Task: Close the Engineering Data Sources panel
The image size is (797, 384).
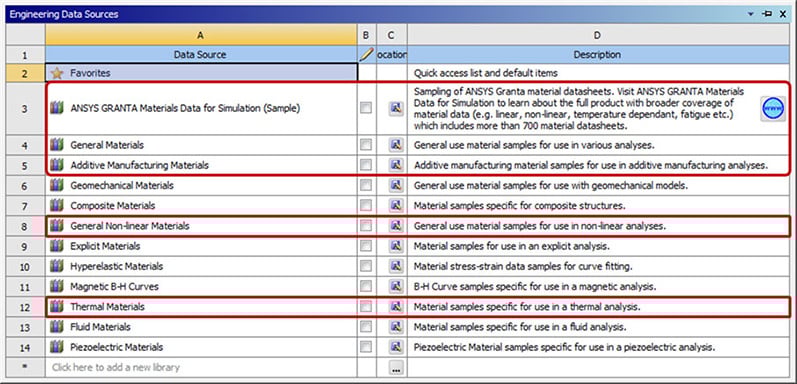Action: click(x=783, y=14)
